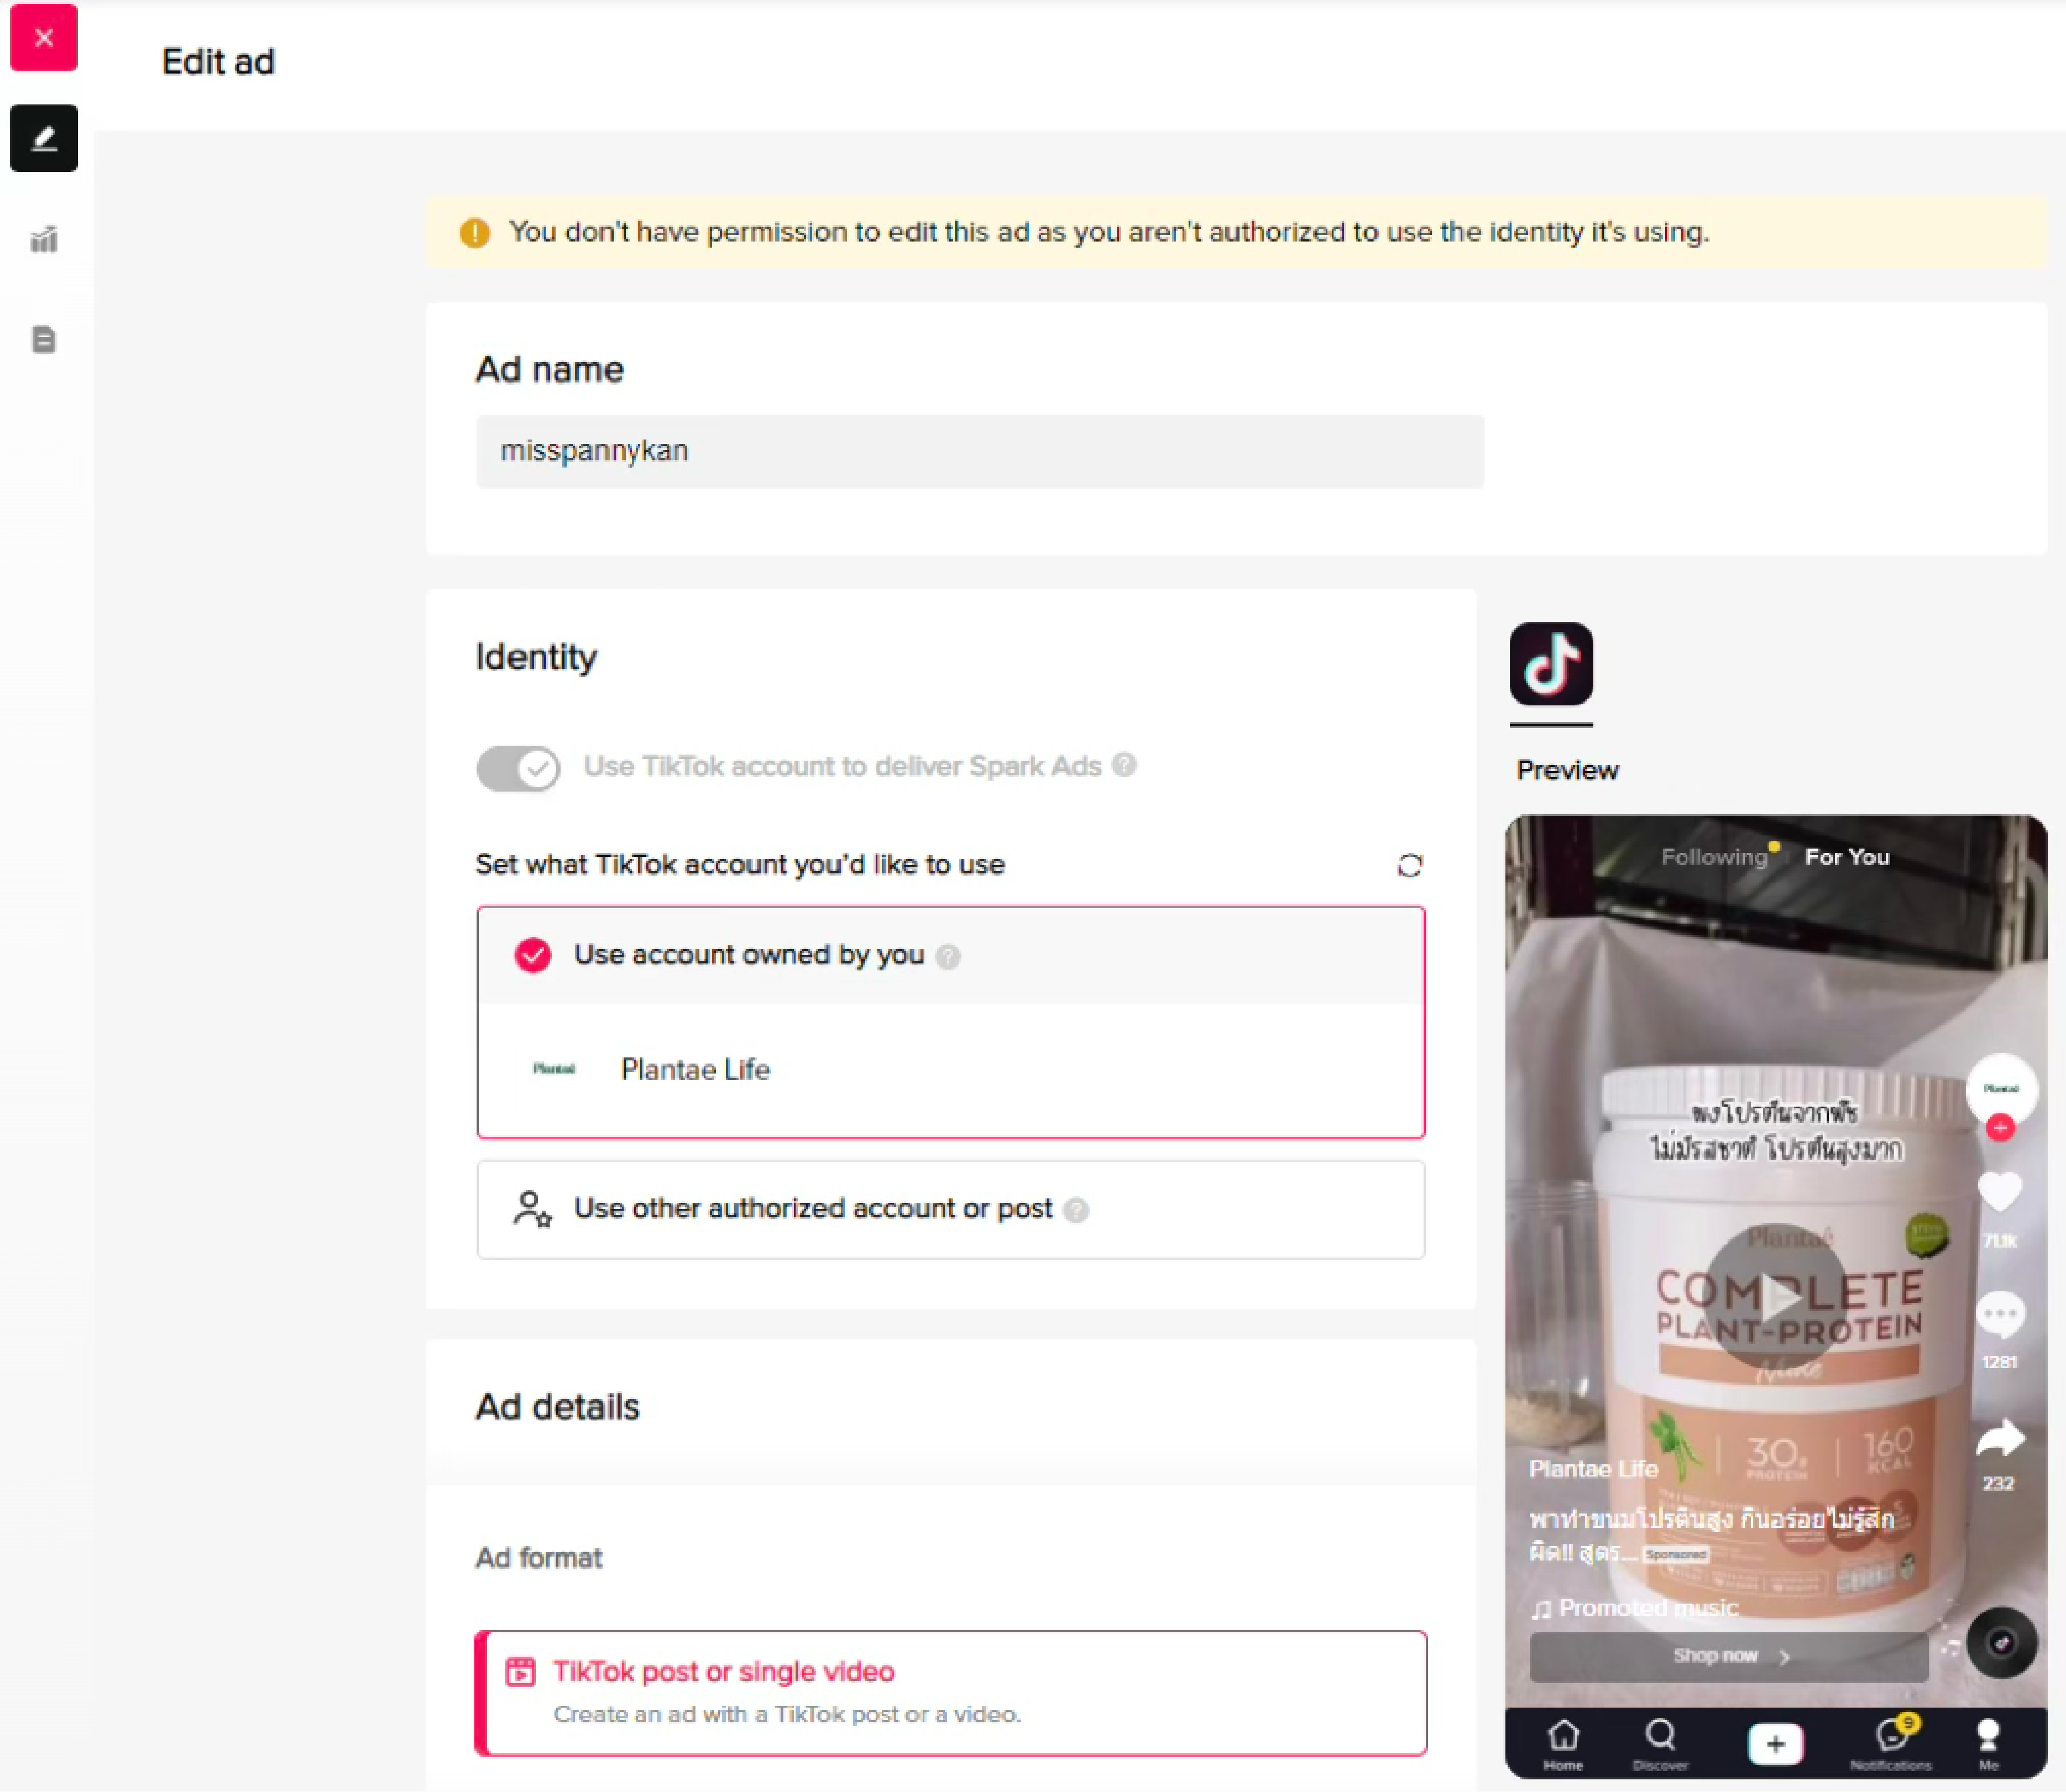2066x1792 pixels.
Task: Open the help icon beside account owned by you
Action: [x=948, y=957]
